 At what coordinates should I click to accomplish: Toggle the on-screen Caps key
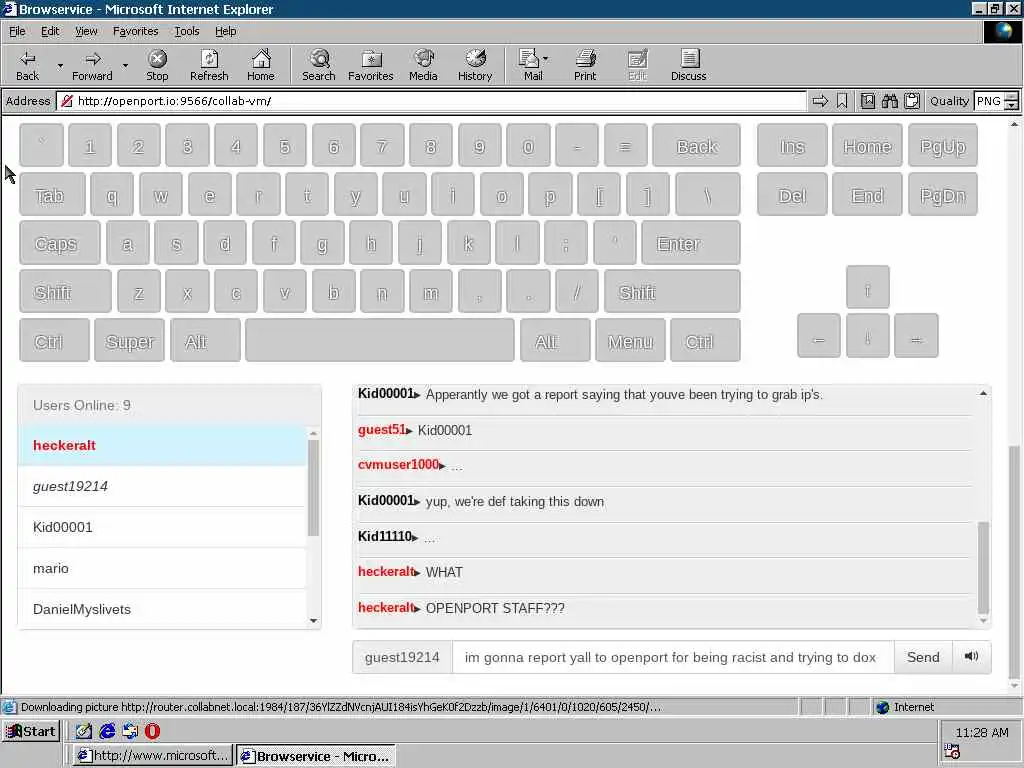(60, 243)
